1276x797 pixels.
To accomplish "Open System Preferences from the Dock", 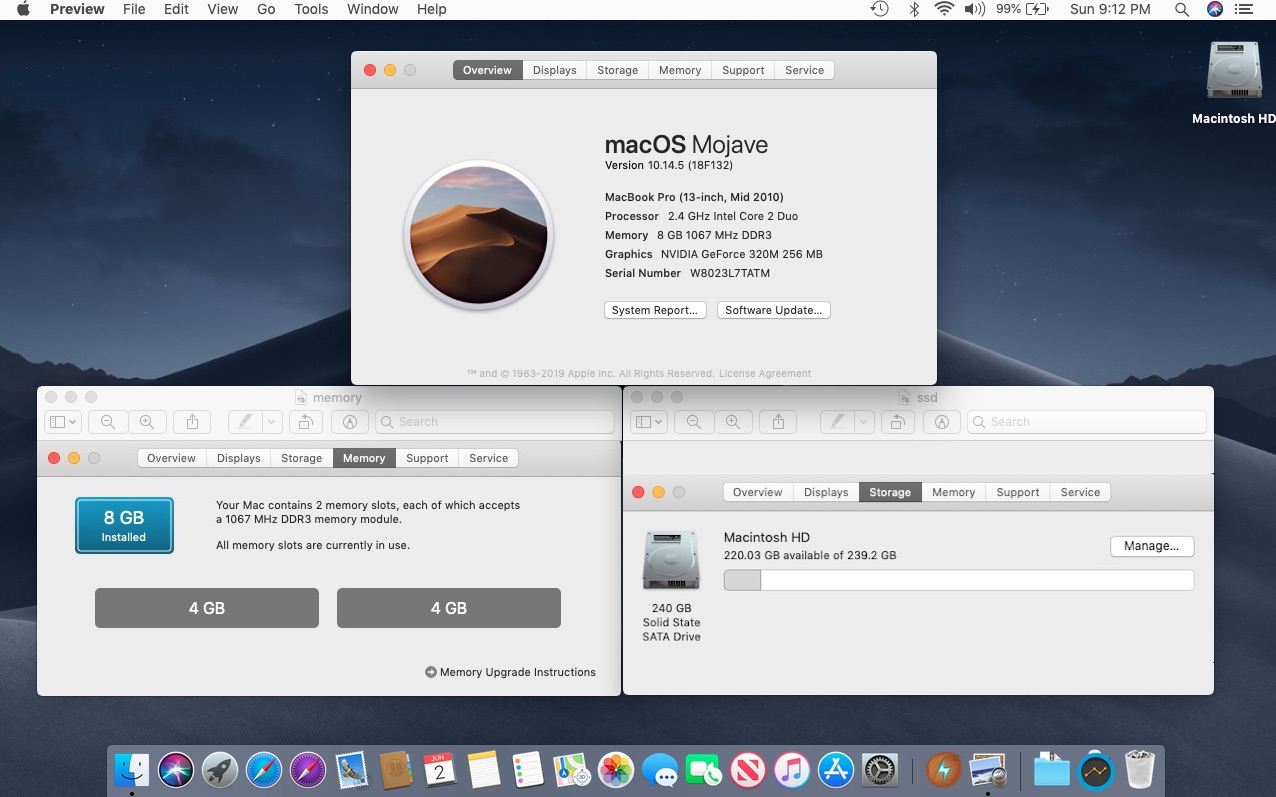I will [x=880, y=770].
